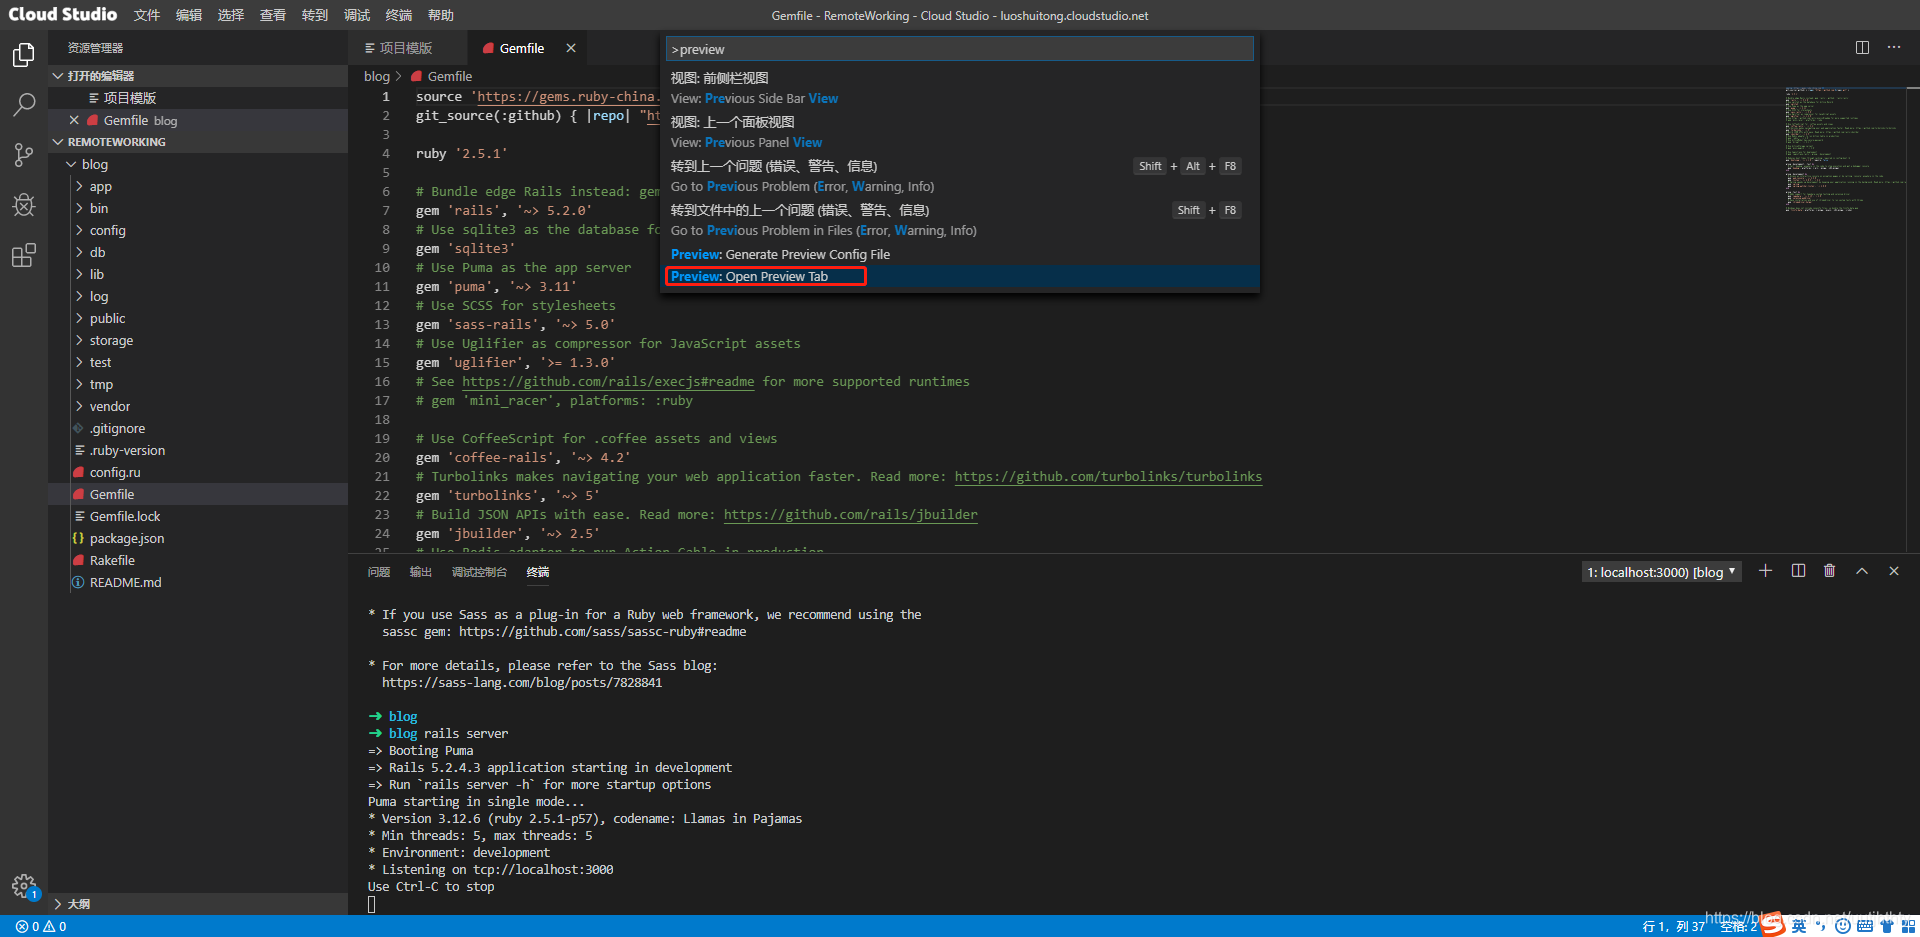Click the execjs readme link in editor

[x=608, y=382]
